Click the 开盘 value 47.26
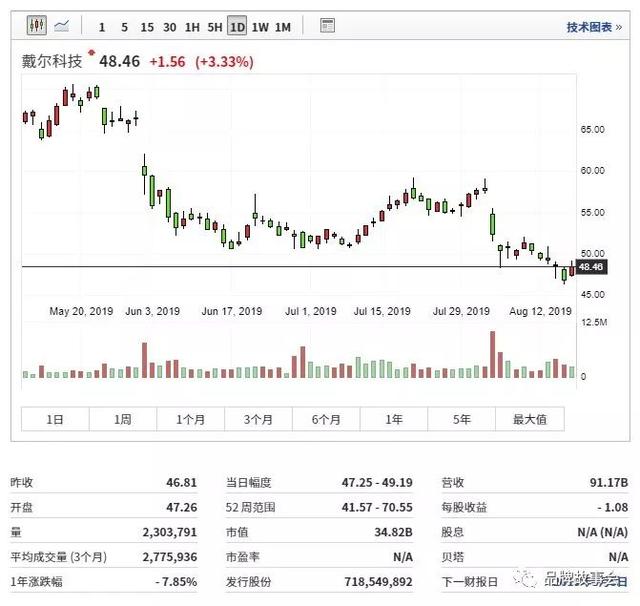 pyautogui.click(x=182, y=507)
